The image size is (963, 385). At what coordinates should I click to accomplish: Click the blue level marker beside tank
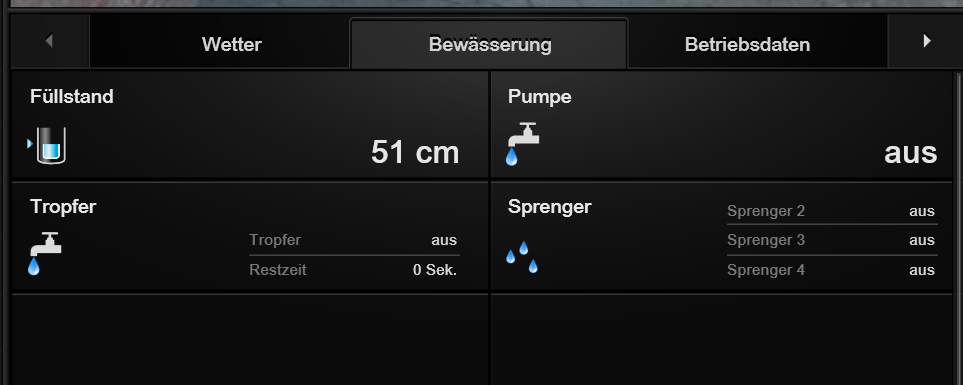click(29, 144)
